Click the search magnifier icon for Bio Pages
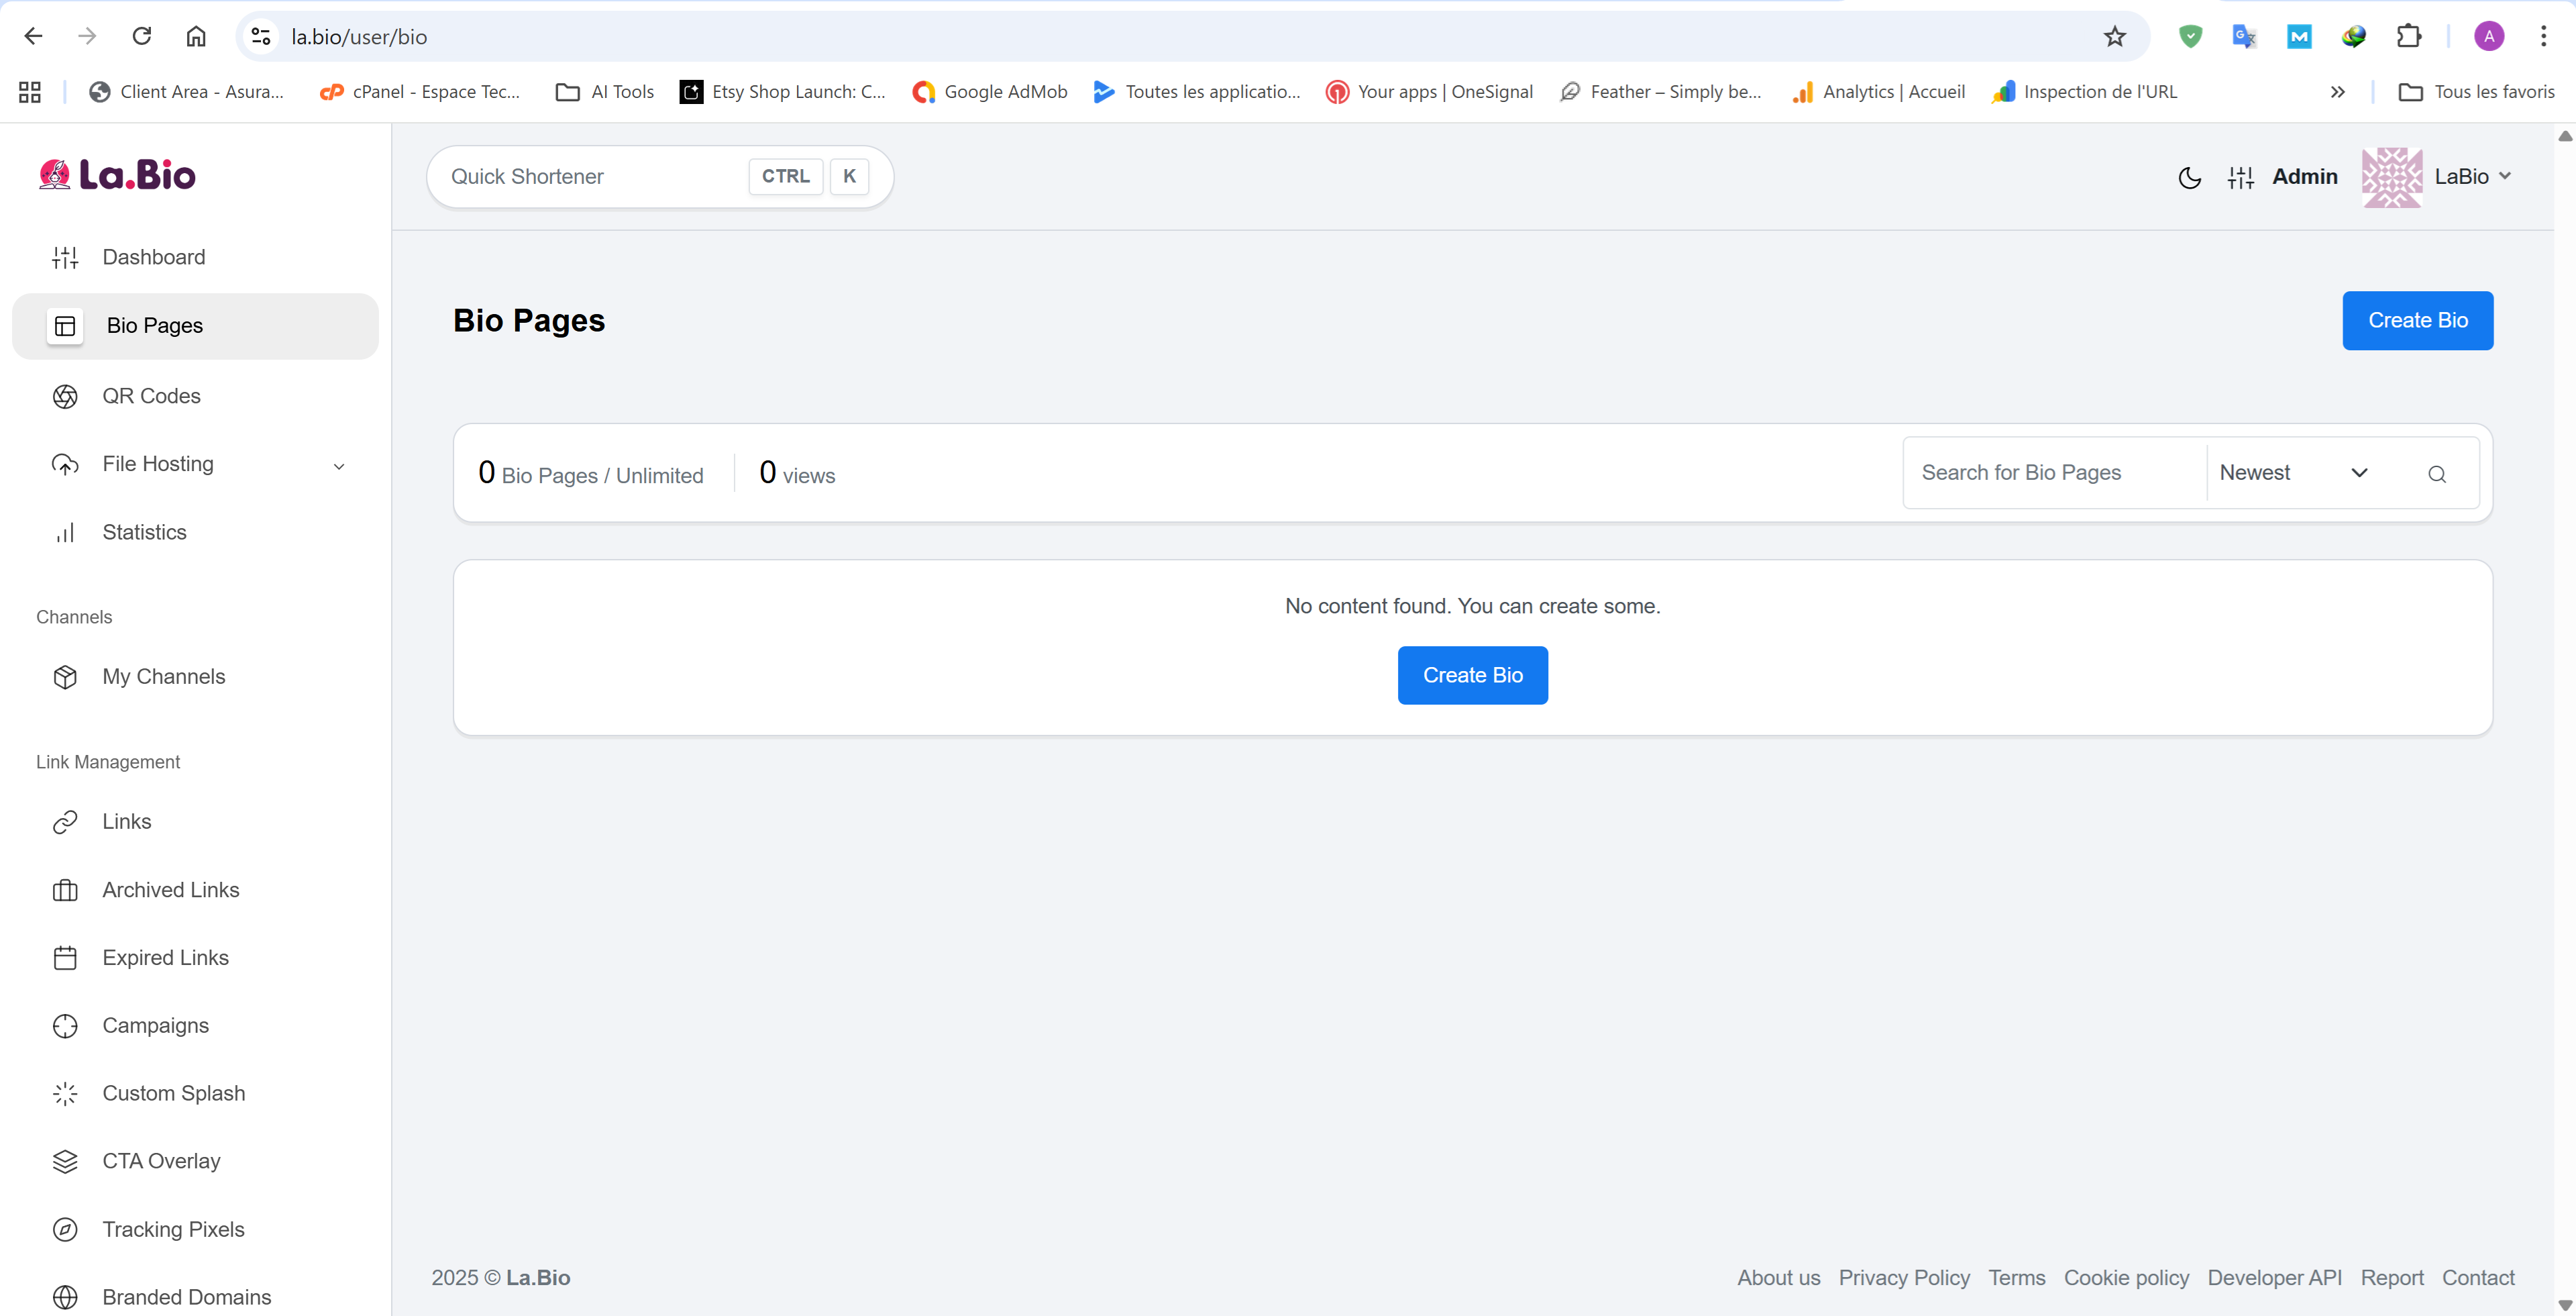This screenshot has height=1316, width=2576. click(x=2436, y=474)
